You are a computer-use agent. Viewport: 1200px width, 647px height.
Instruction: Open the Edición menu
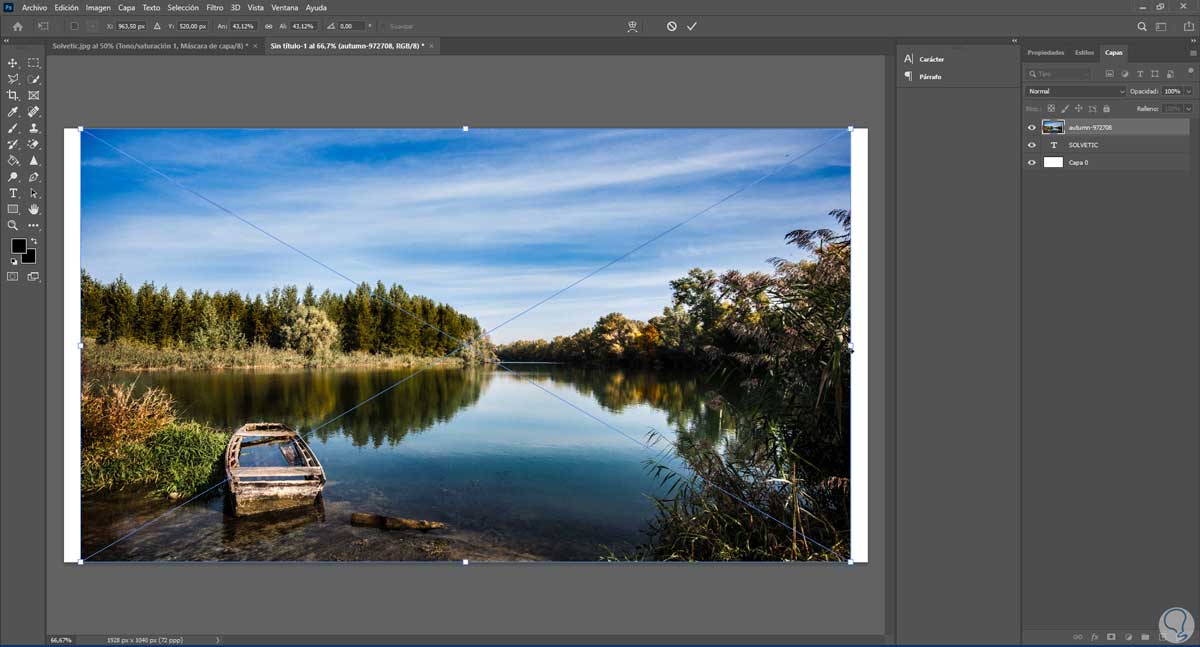[x=67, y=7]
